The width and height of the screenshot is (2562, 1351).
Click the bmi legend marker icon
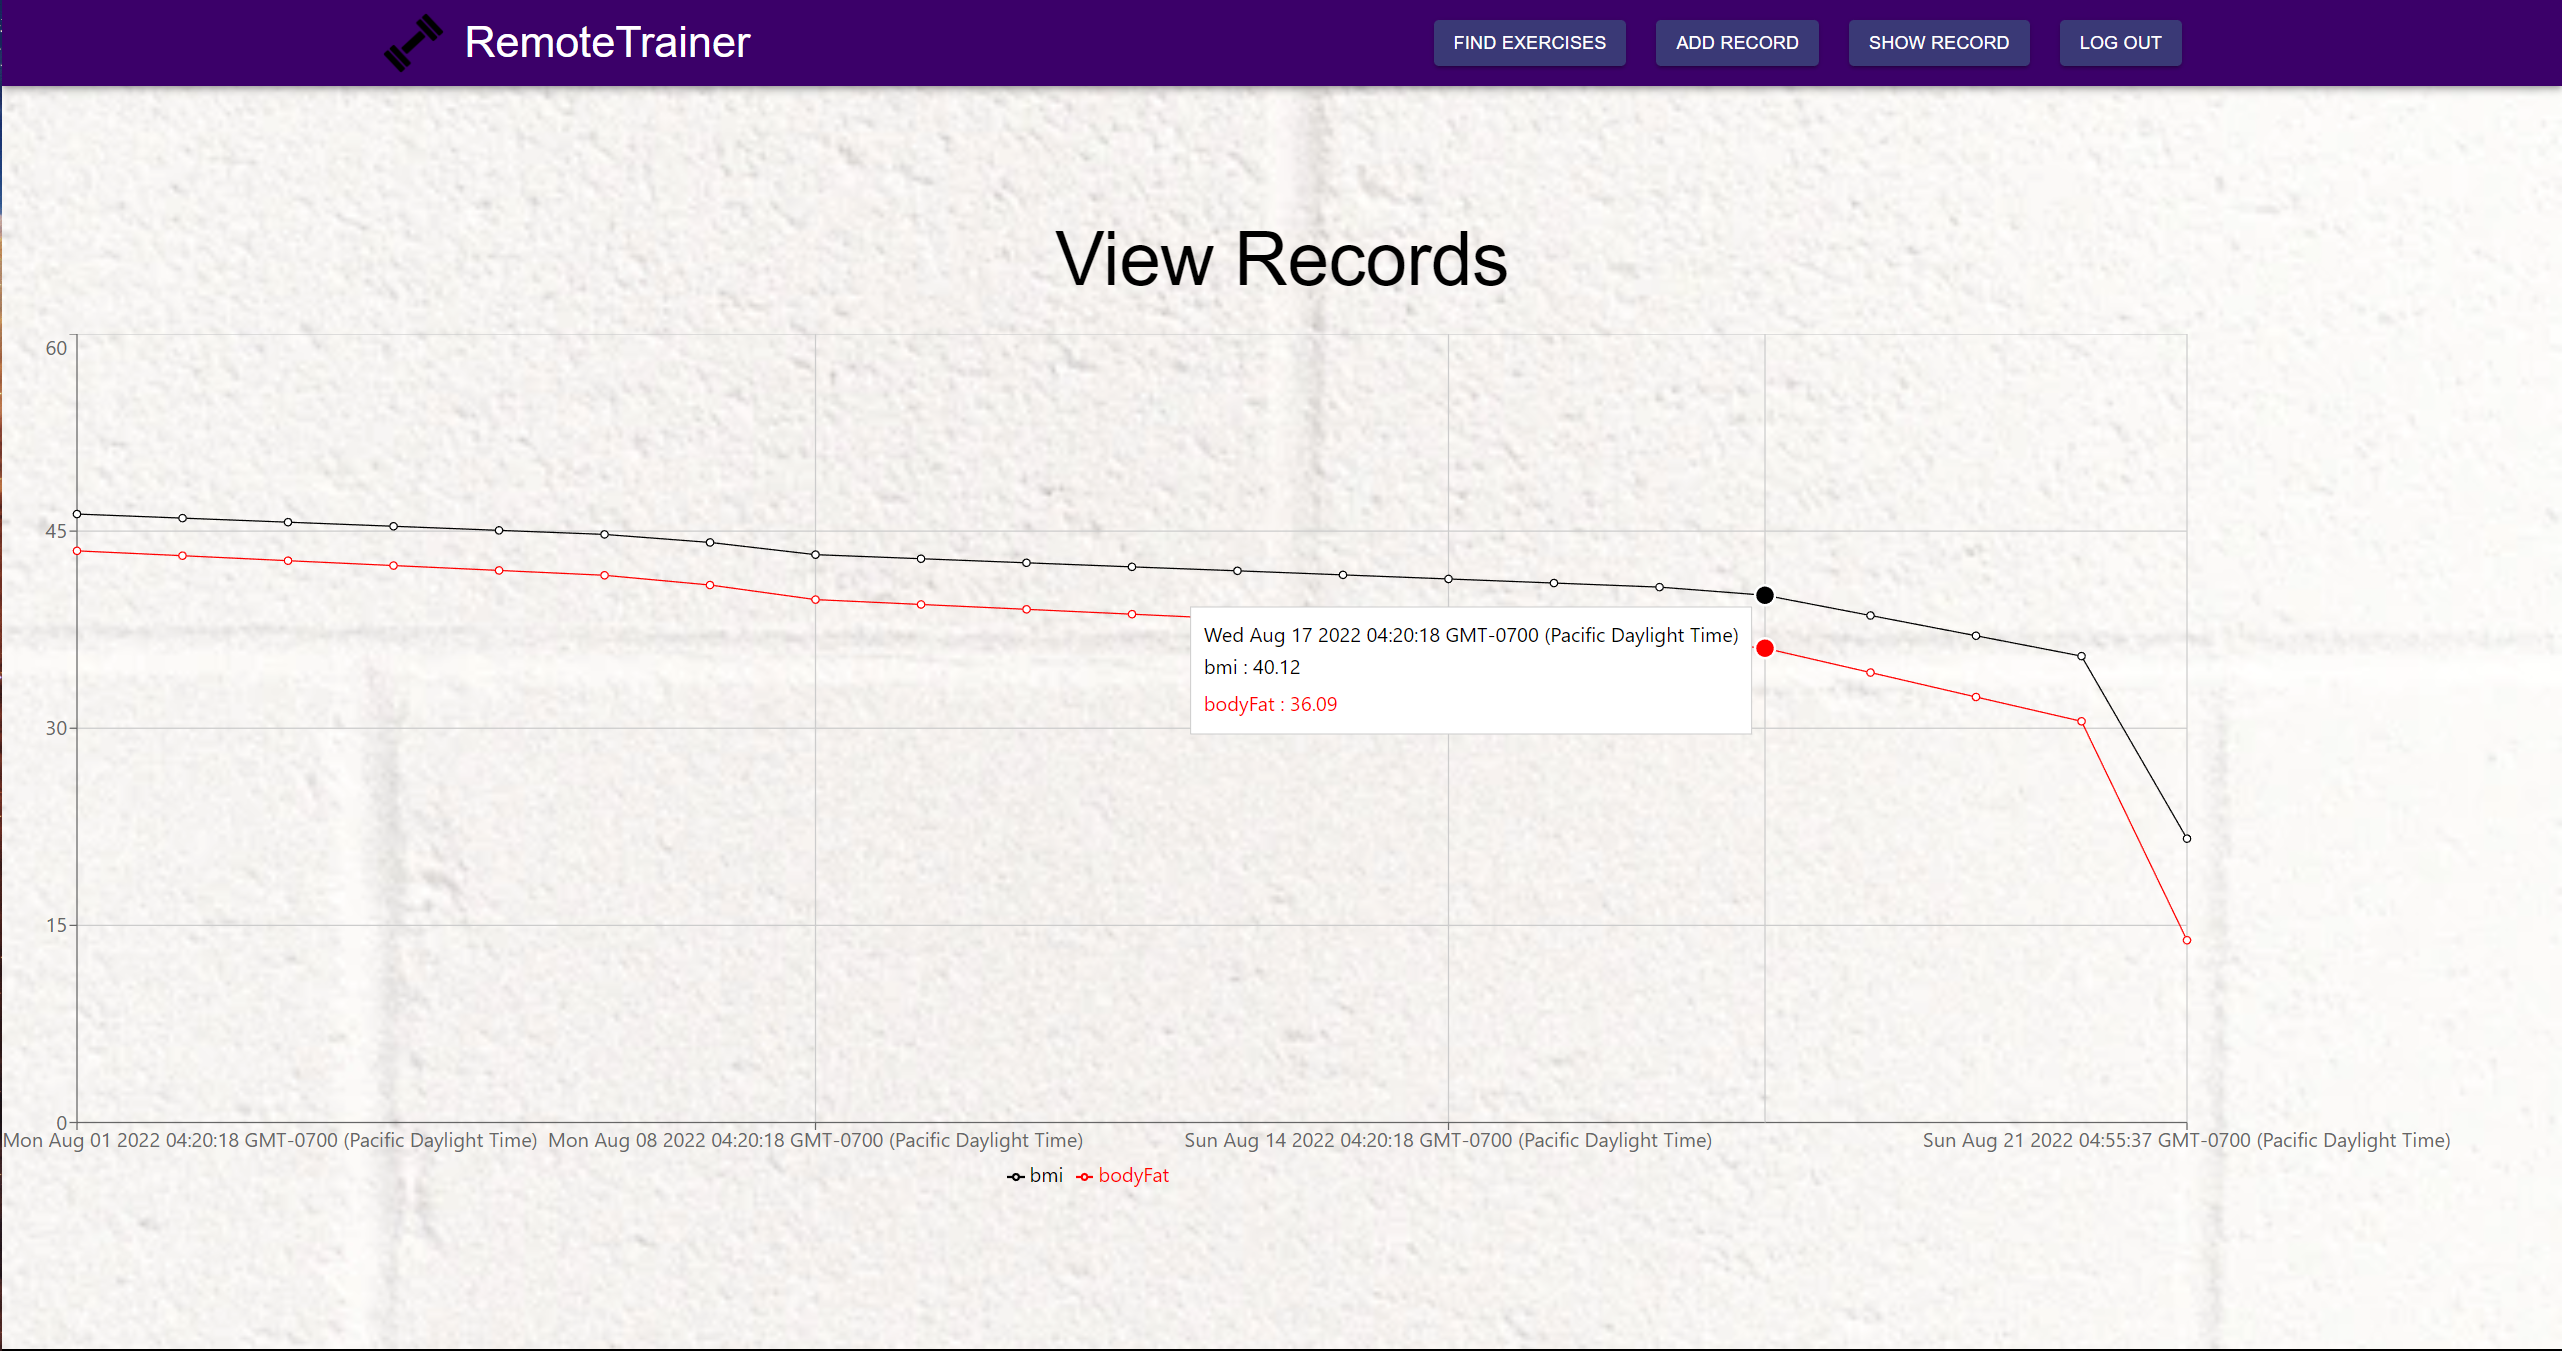[x=1015, y=1177]
